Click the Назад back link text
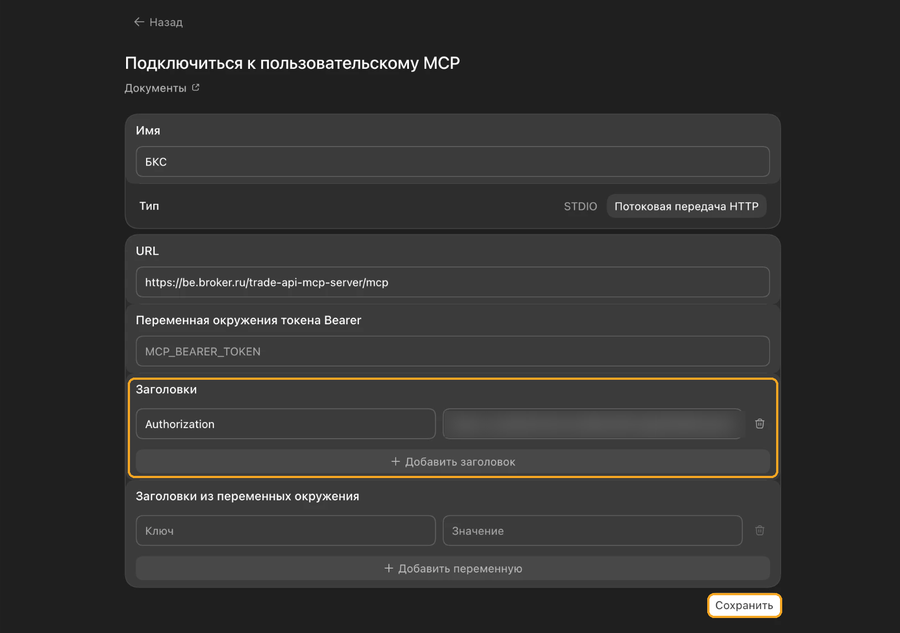This screenshot has height=633, width=900. tap(166, 22)
